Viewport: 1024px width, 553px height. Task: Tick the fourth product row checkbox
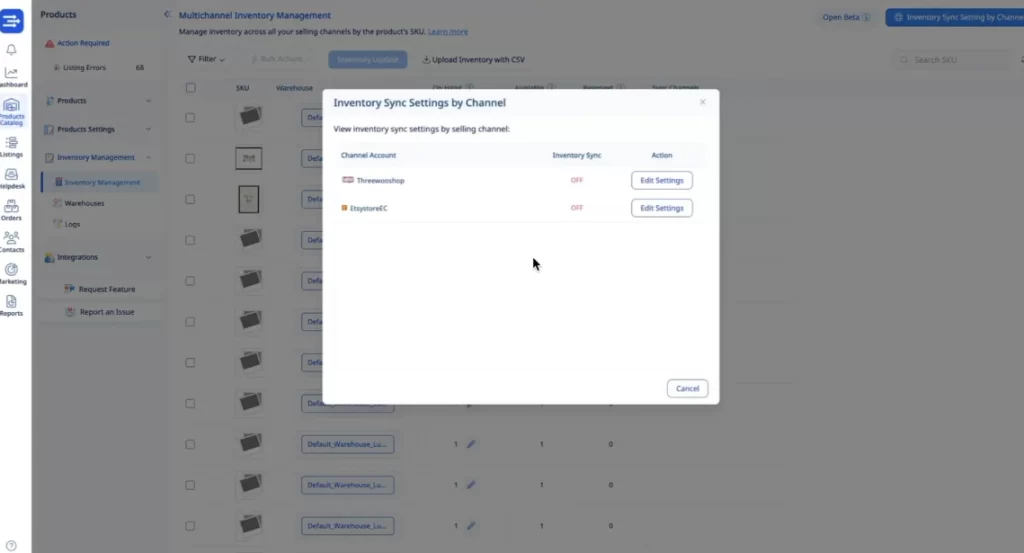coord(190,240)
